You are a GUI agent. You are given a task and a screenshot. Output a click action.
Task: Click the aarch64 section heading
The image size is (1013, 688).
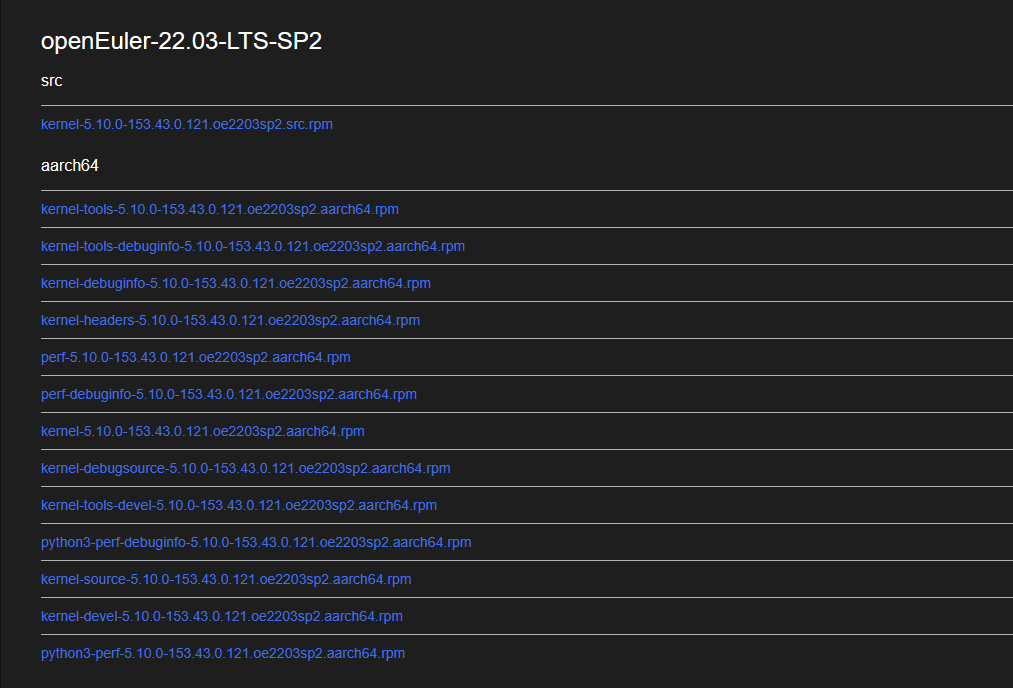(69, 166)
